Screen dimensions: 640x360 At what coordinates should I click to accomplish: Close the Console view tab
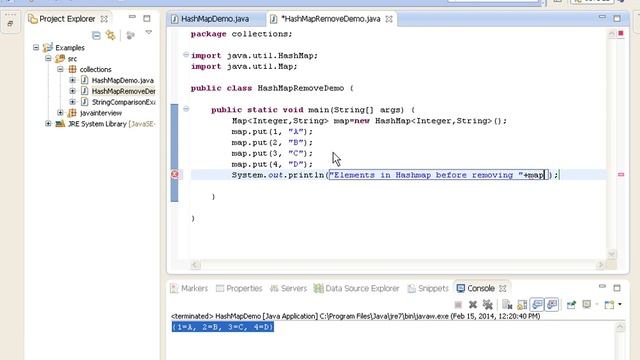[503, 288]
